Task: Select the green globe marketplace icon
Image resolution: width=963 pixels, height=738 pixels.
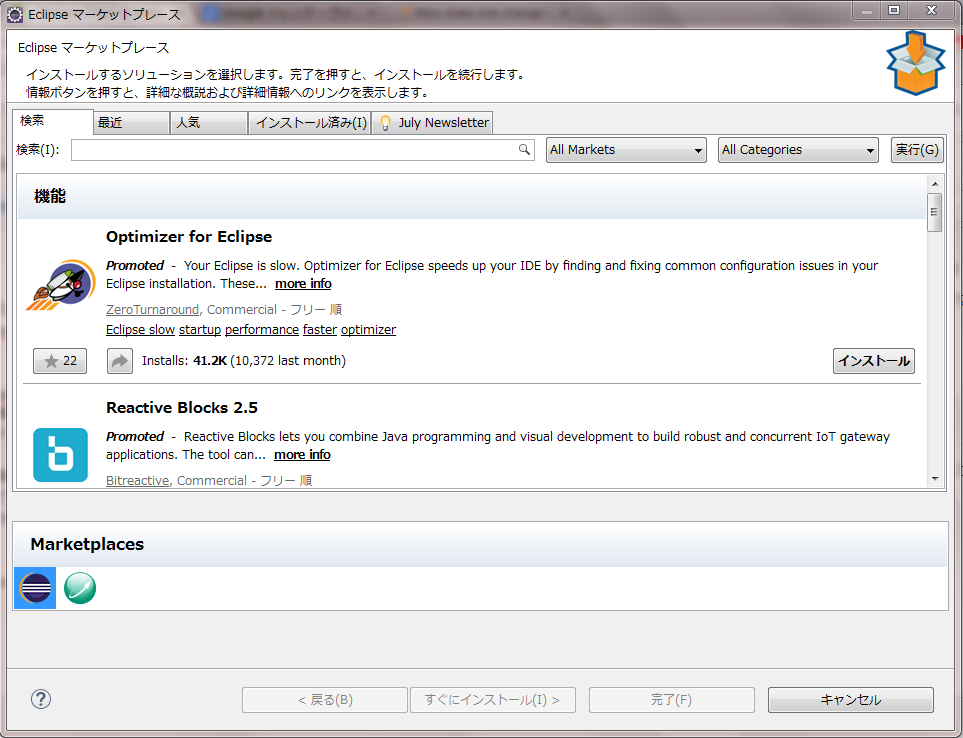Action: (x=80, y=588)
